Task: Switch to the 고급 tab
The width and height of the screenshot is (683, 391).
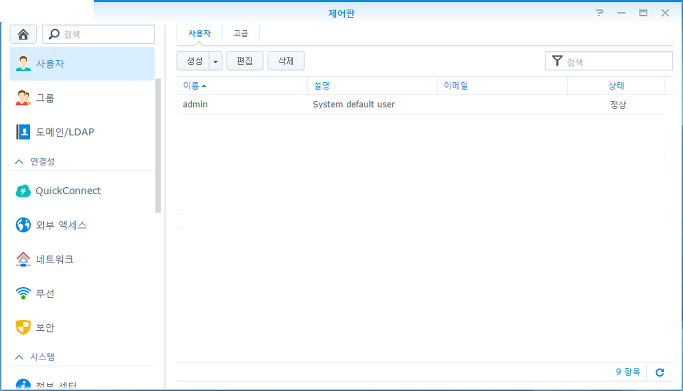Action: pos(241,33)
